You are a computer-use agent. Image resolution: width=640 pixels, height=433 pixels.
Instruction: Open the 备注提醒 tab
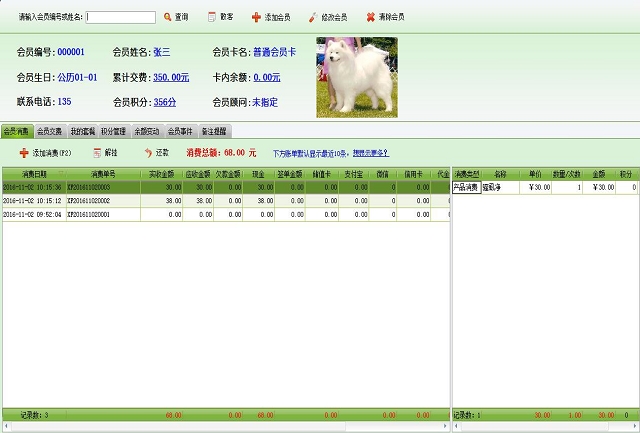tap(214, 131)
